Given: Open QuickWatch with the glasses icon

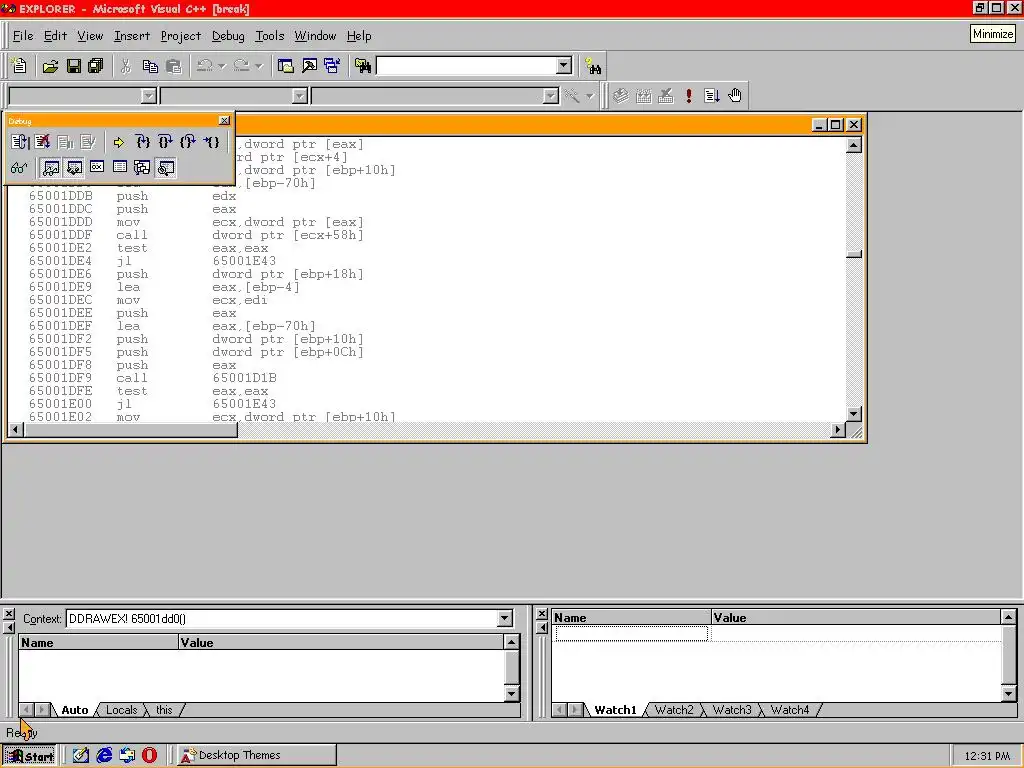Looking at the screenshot, I should click(x=19, y=168).
